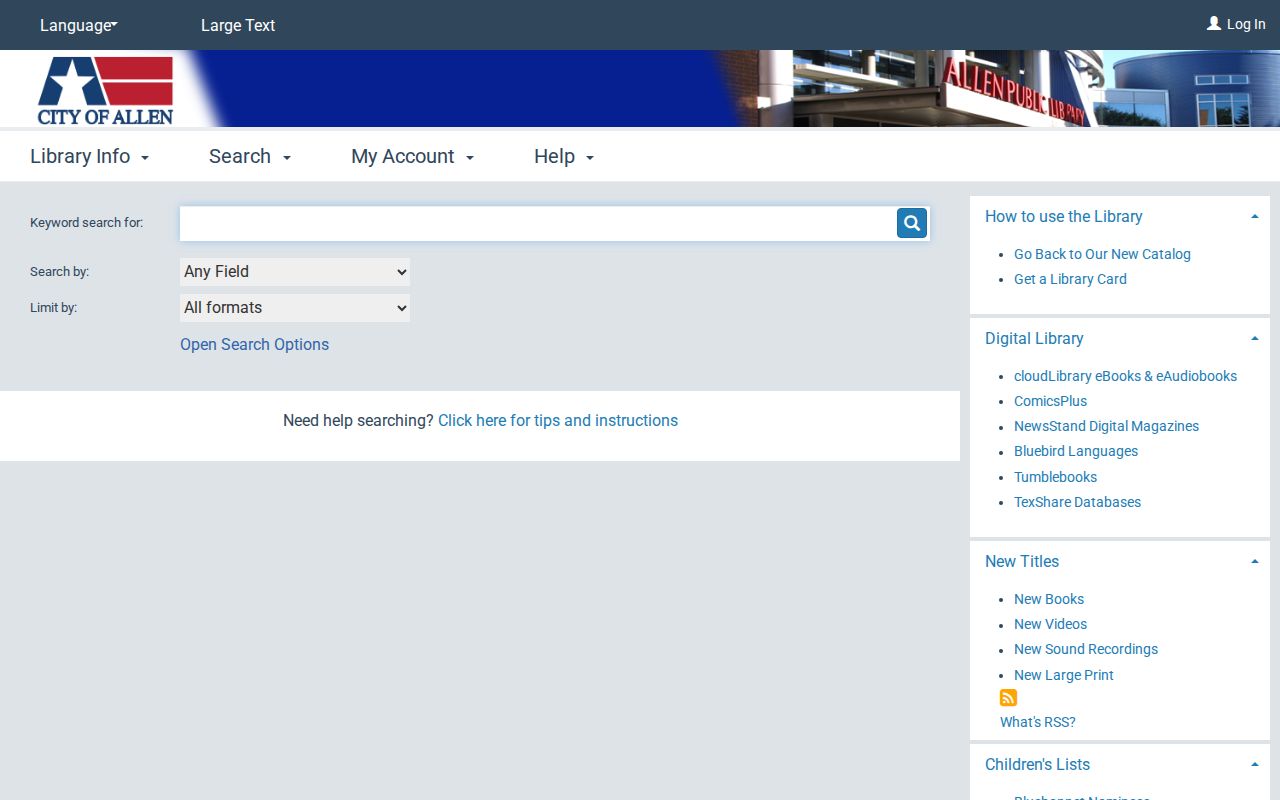Open New Books list
The width and height of the screenshot is (1280, 800).
[1049, 599]
